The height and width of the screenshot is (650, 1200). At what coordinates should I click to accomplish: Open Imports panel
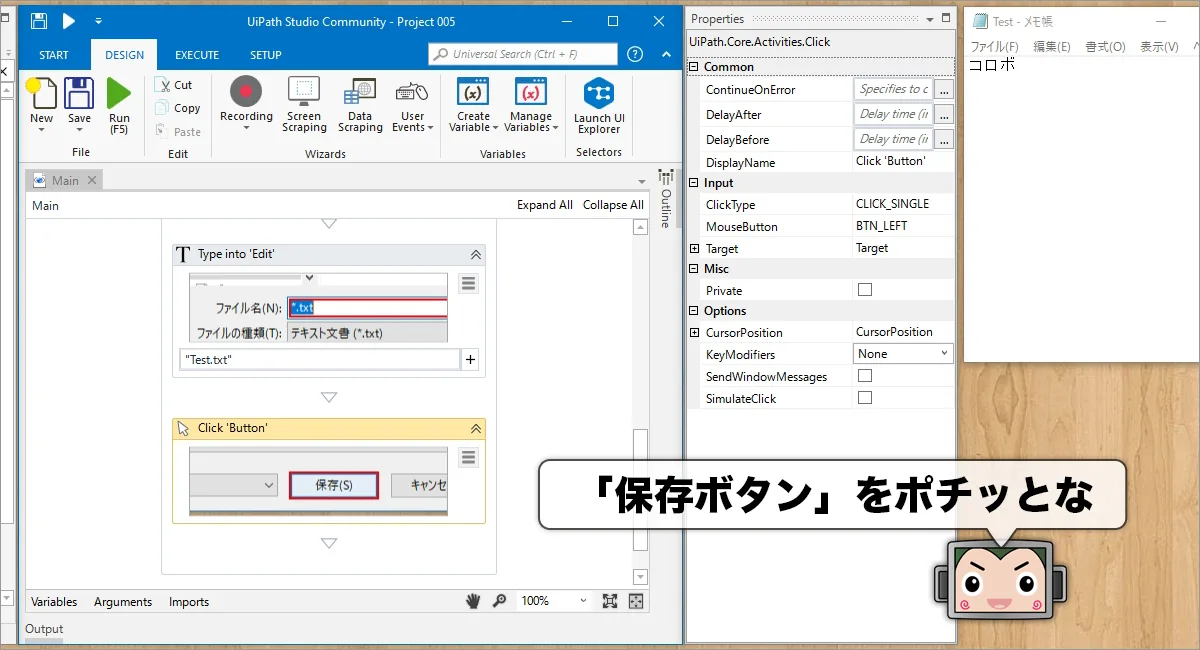click(x=189, y=602)
